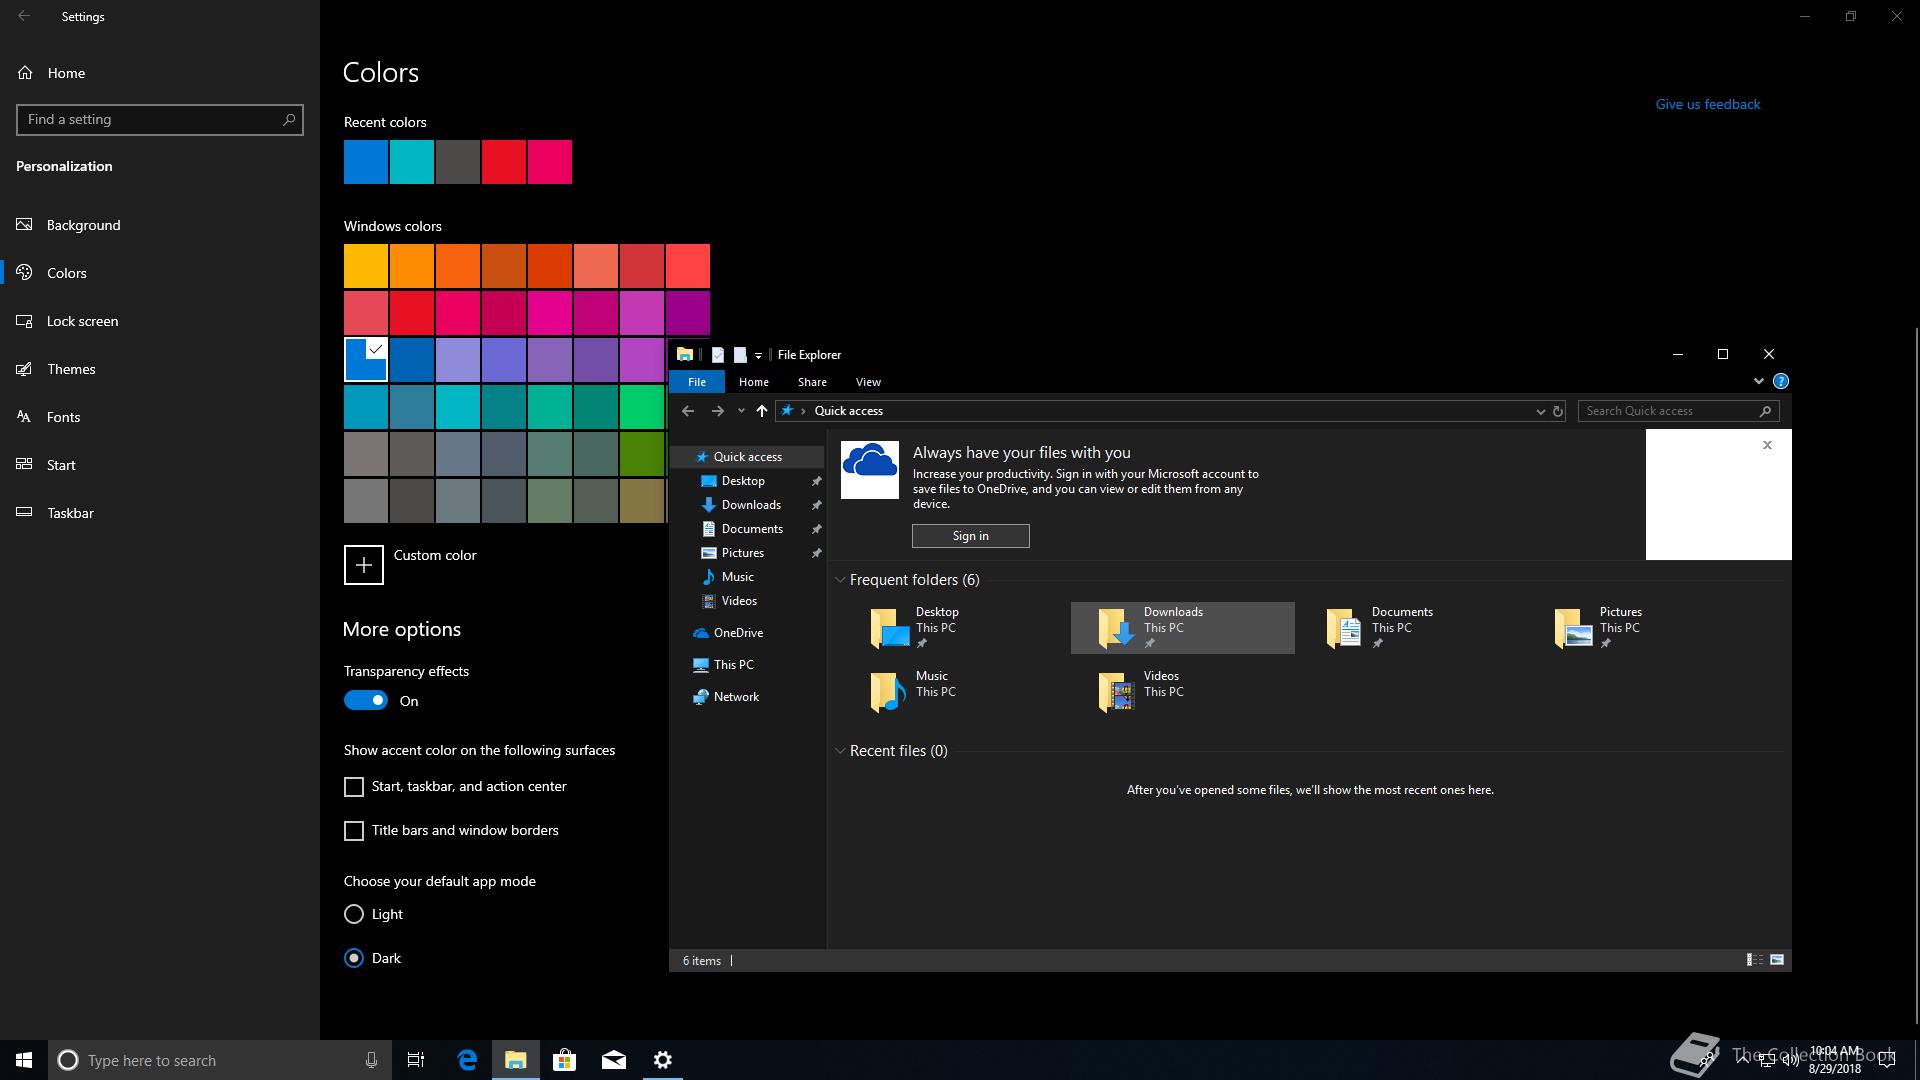Collapse the Frequent folders section

840,580
